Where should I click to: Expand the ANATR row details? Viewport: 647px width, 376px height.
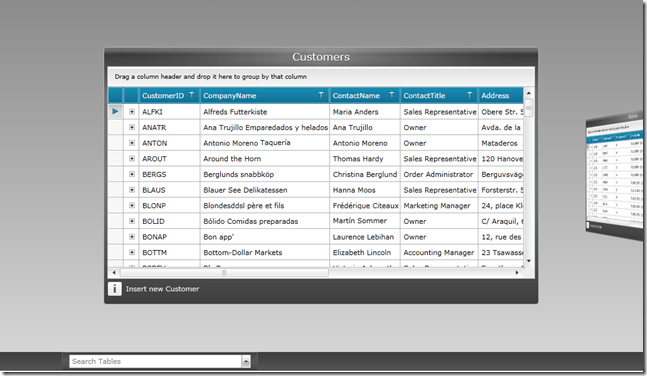click(x=132, y=127)
